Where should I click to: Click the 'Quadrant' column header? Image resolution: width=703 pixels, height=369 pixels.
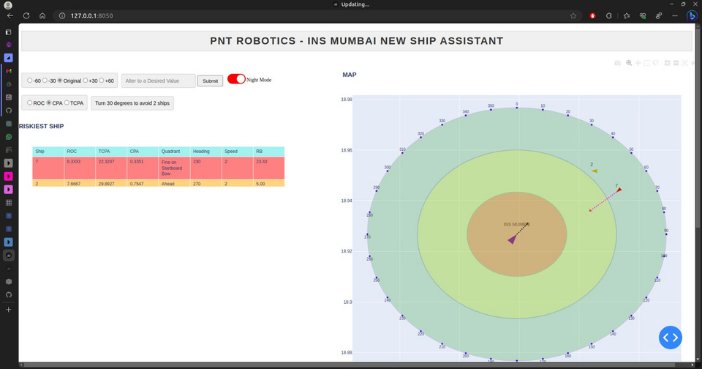click(x=174, y=152)
